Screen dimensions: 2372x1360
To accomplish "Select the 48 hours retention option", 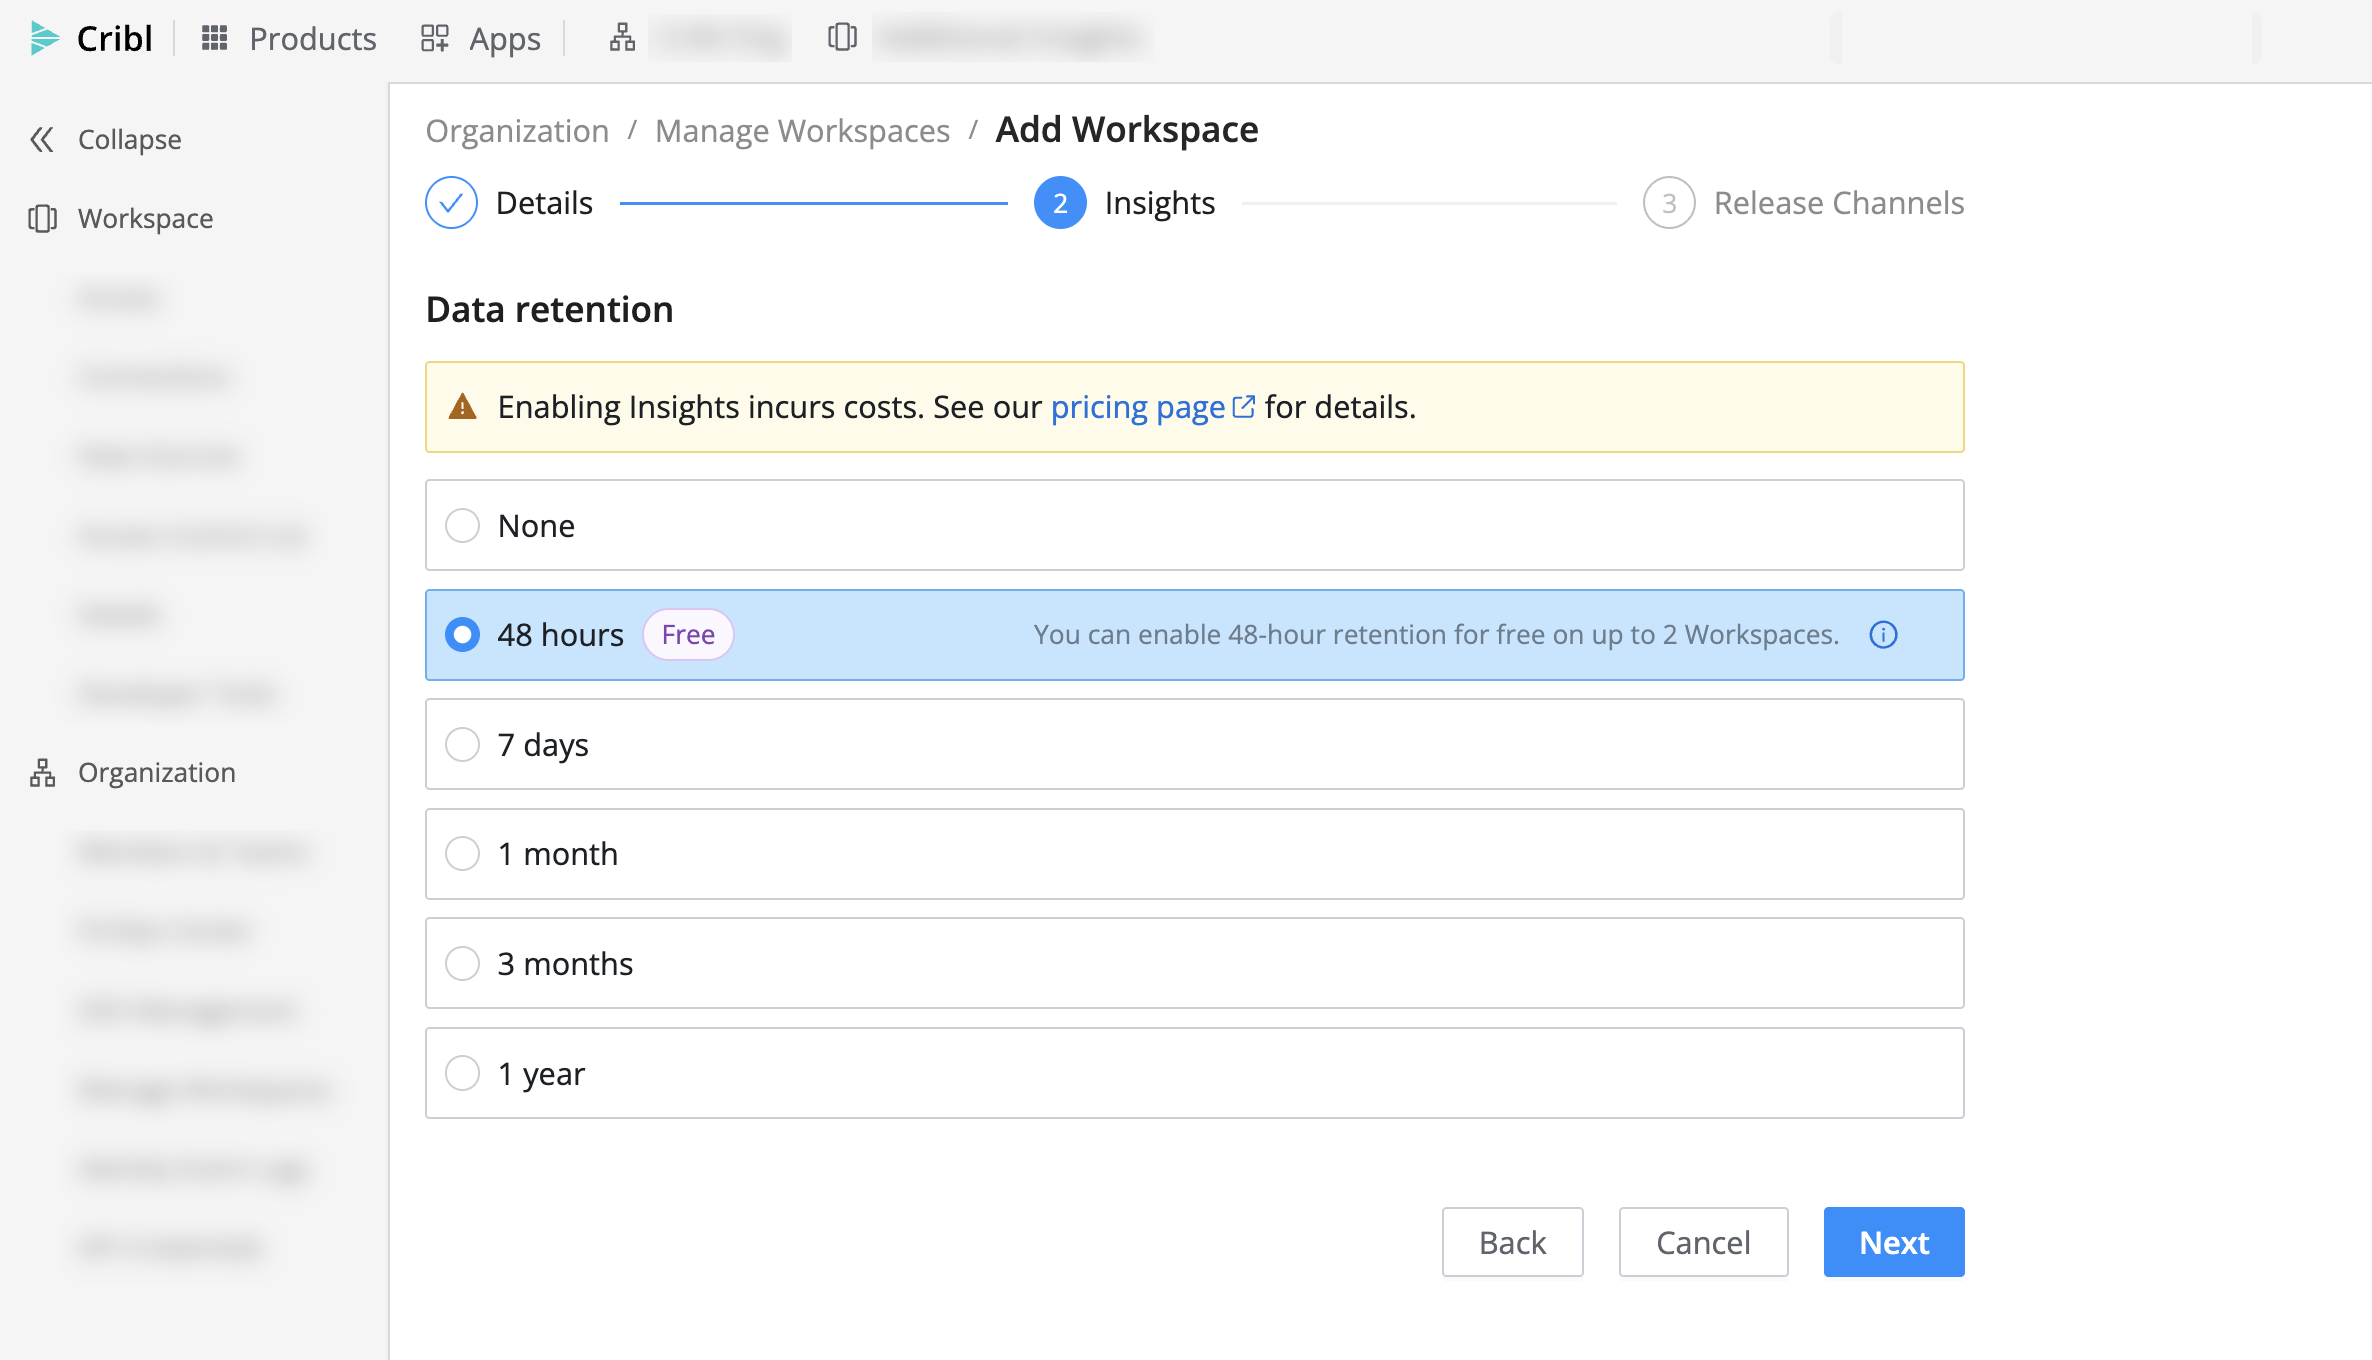I will [1195, 635].
